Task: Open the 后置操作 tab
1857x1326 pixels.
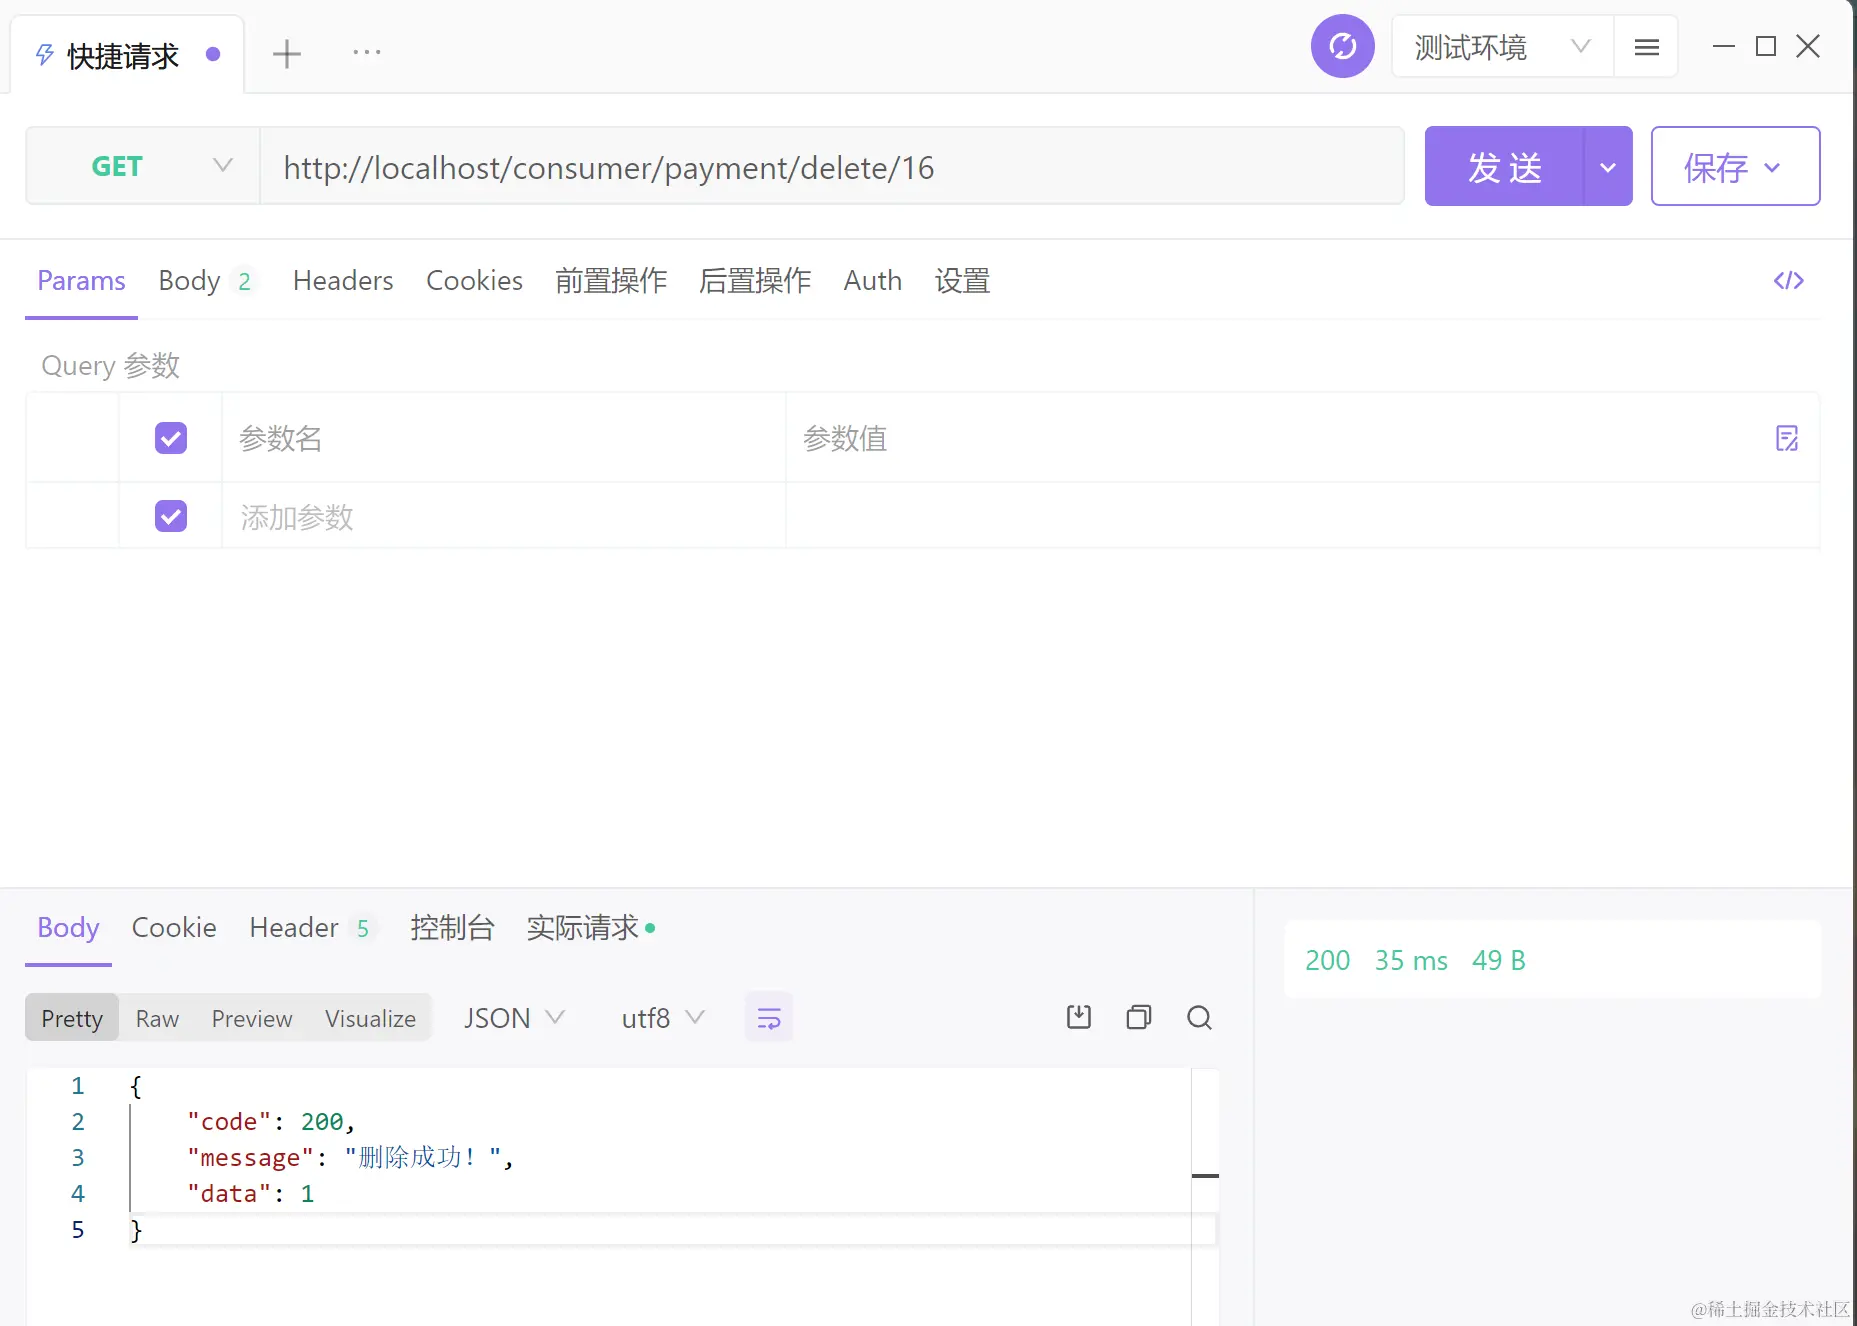Action: pyautogui.click(x=755, y=281)
